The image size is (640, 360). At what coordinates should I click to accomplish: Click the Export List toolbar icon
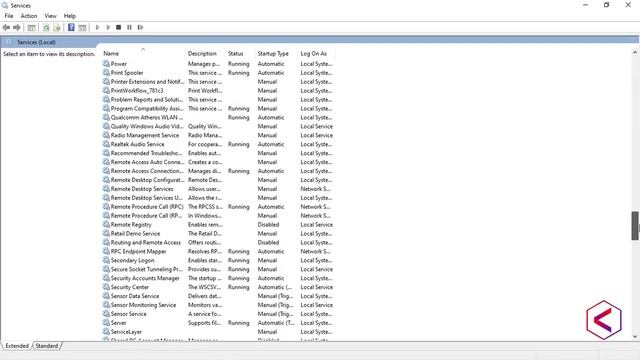click(x=57, y=27)
